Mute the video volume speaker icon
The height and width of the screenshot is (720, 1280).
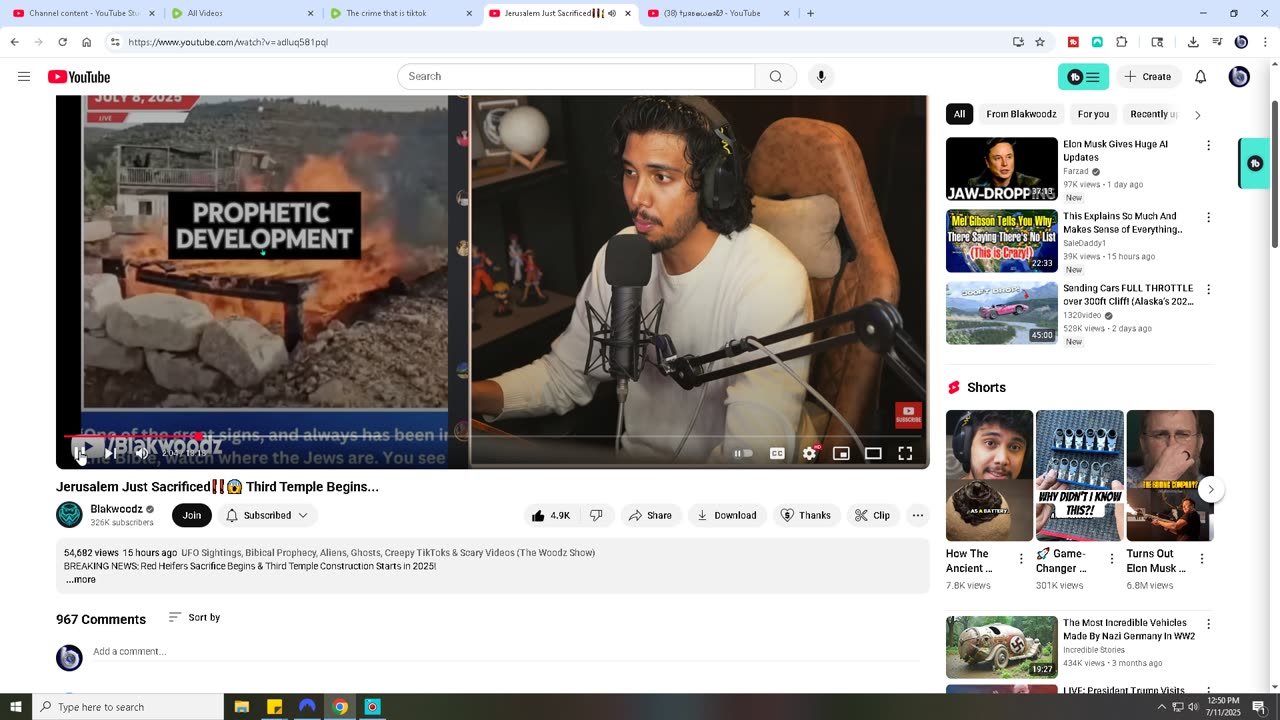pos(141,453)
